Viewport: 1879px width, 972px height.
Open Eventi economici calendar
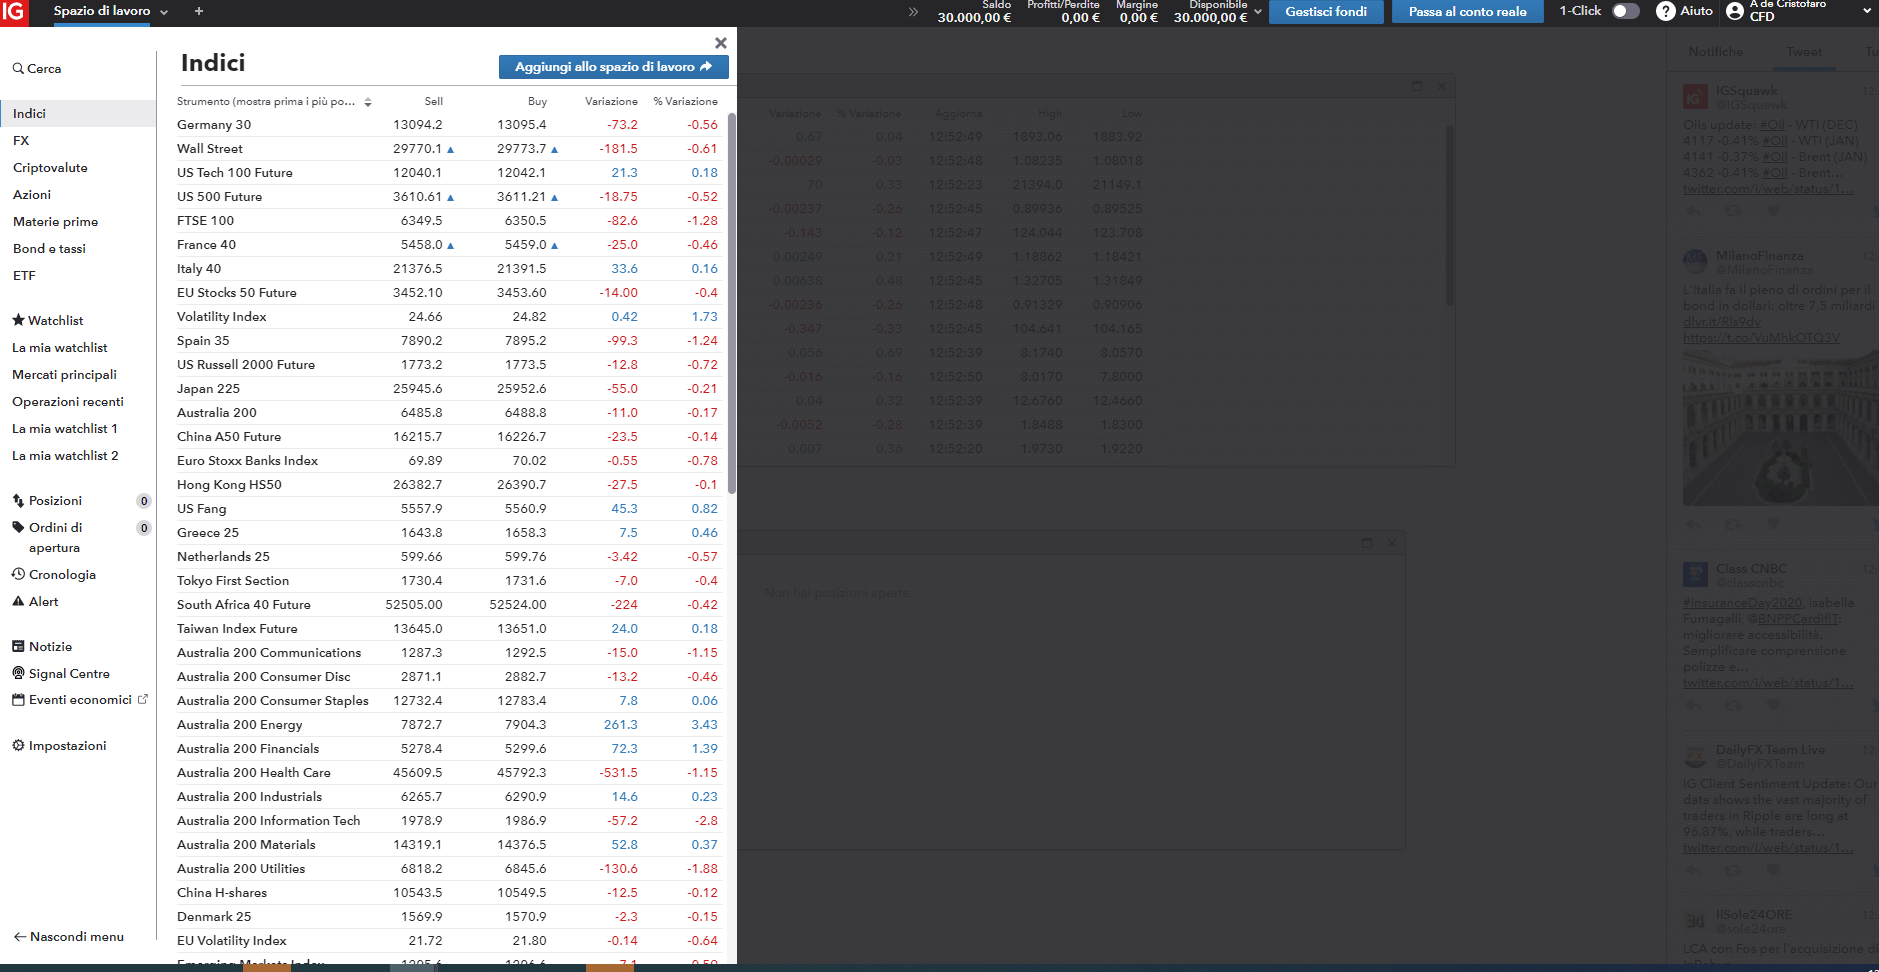pos(80,700)
